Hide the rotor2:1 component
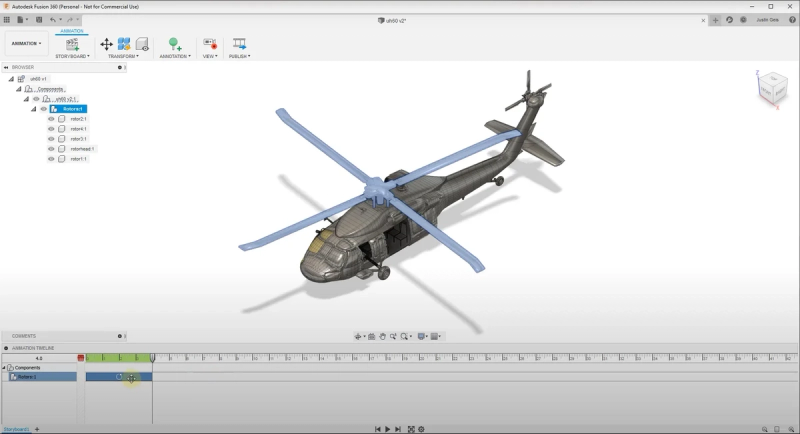Screen dimensions: 800x434 pos(51,119)
